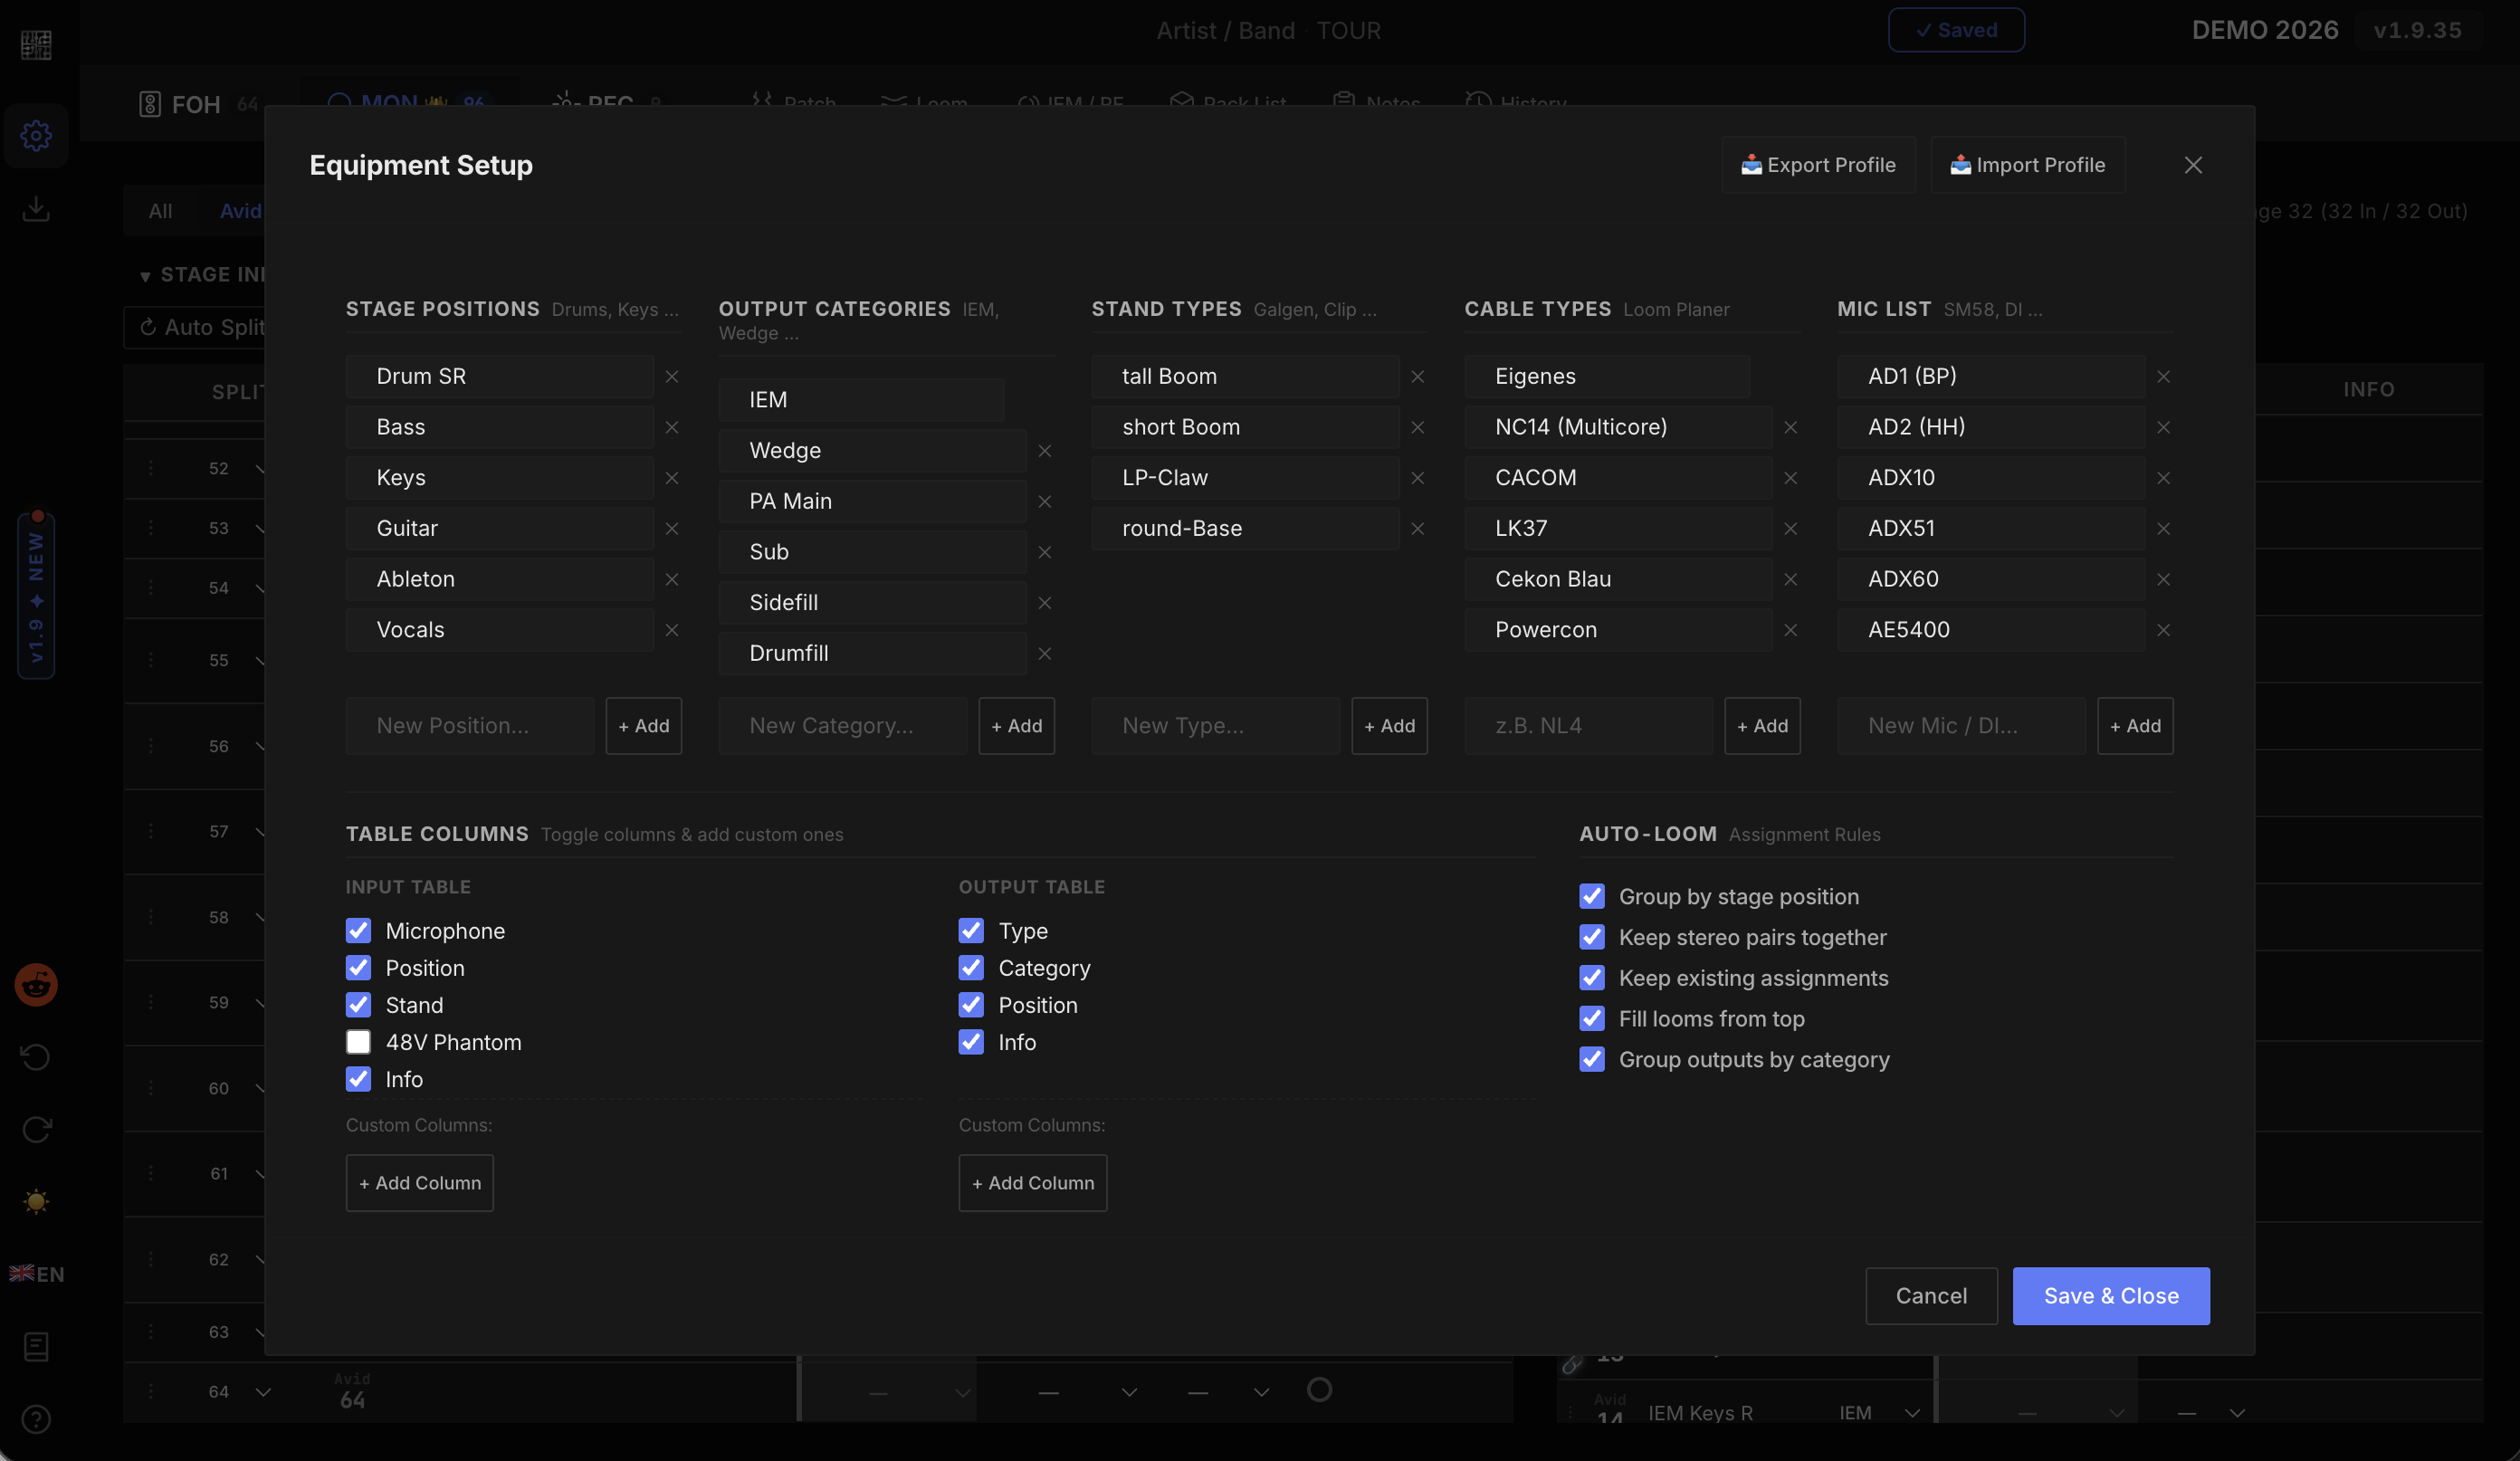Toggle output table Category column
Screen dimensions: 2520x1461
coord(971,968)
